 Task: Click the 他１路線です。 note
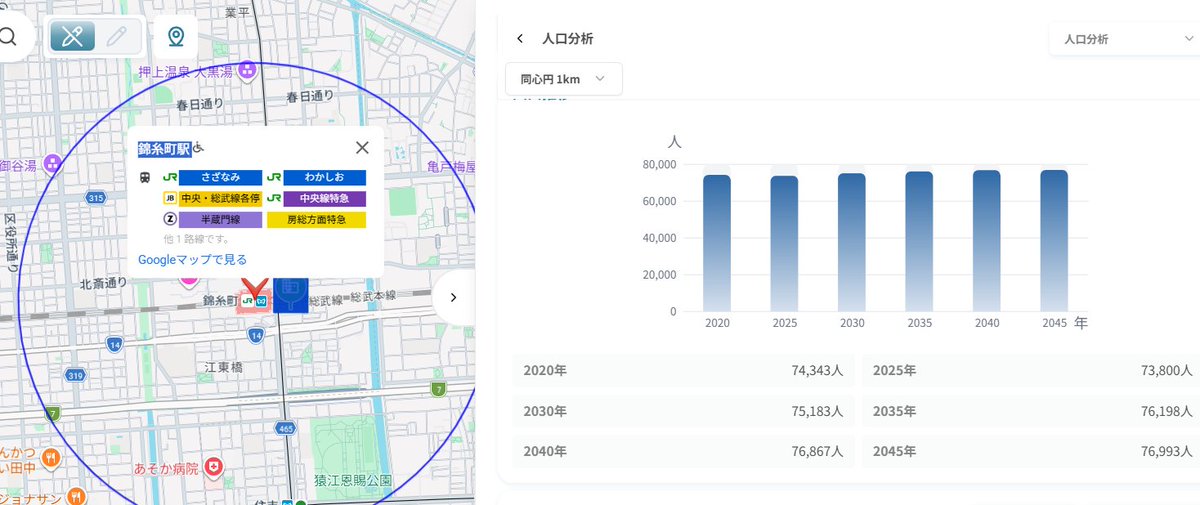(197, 239)
